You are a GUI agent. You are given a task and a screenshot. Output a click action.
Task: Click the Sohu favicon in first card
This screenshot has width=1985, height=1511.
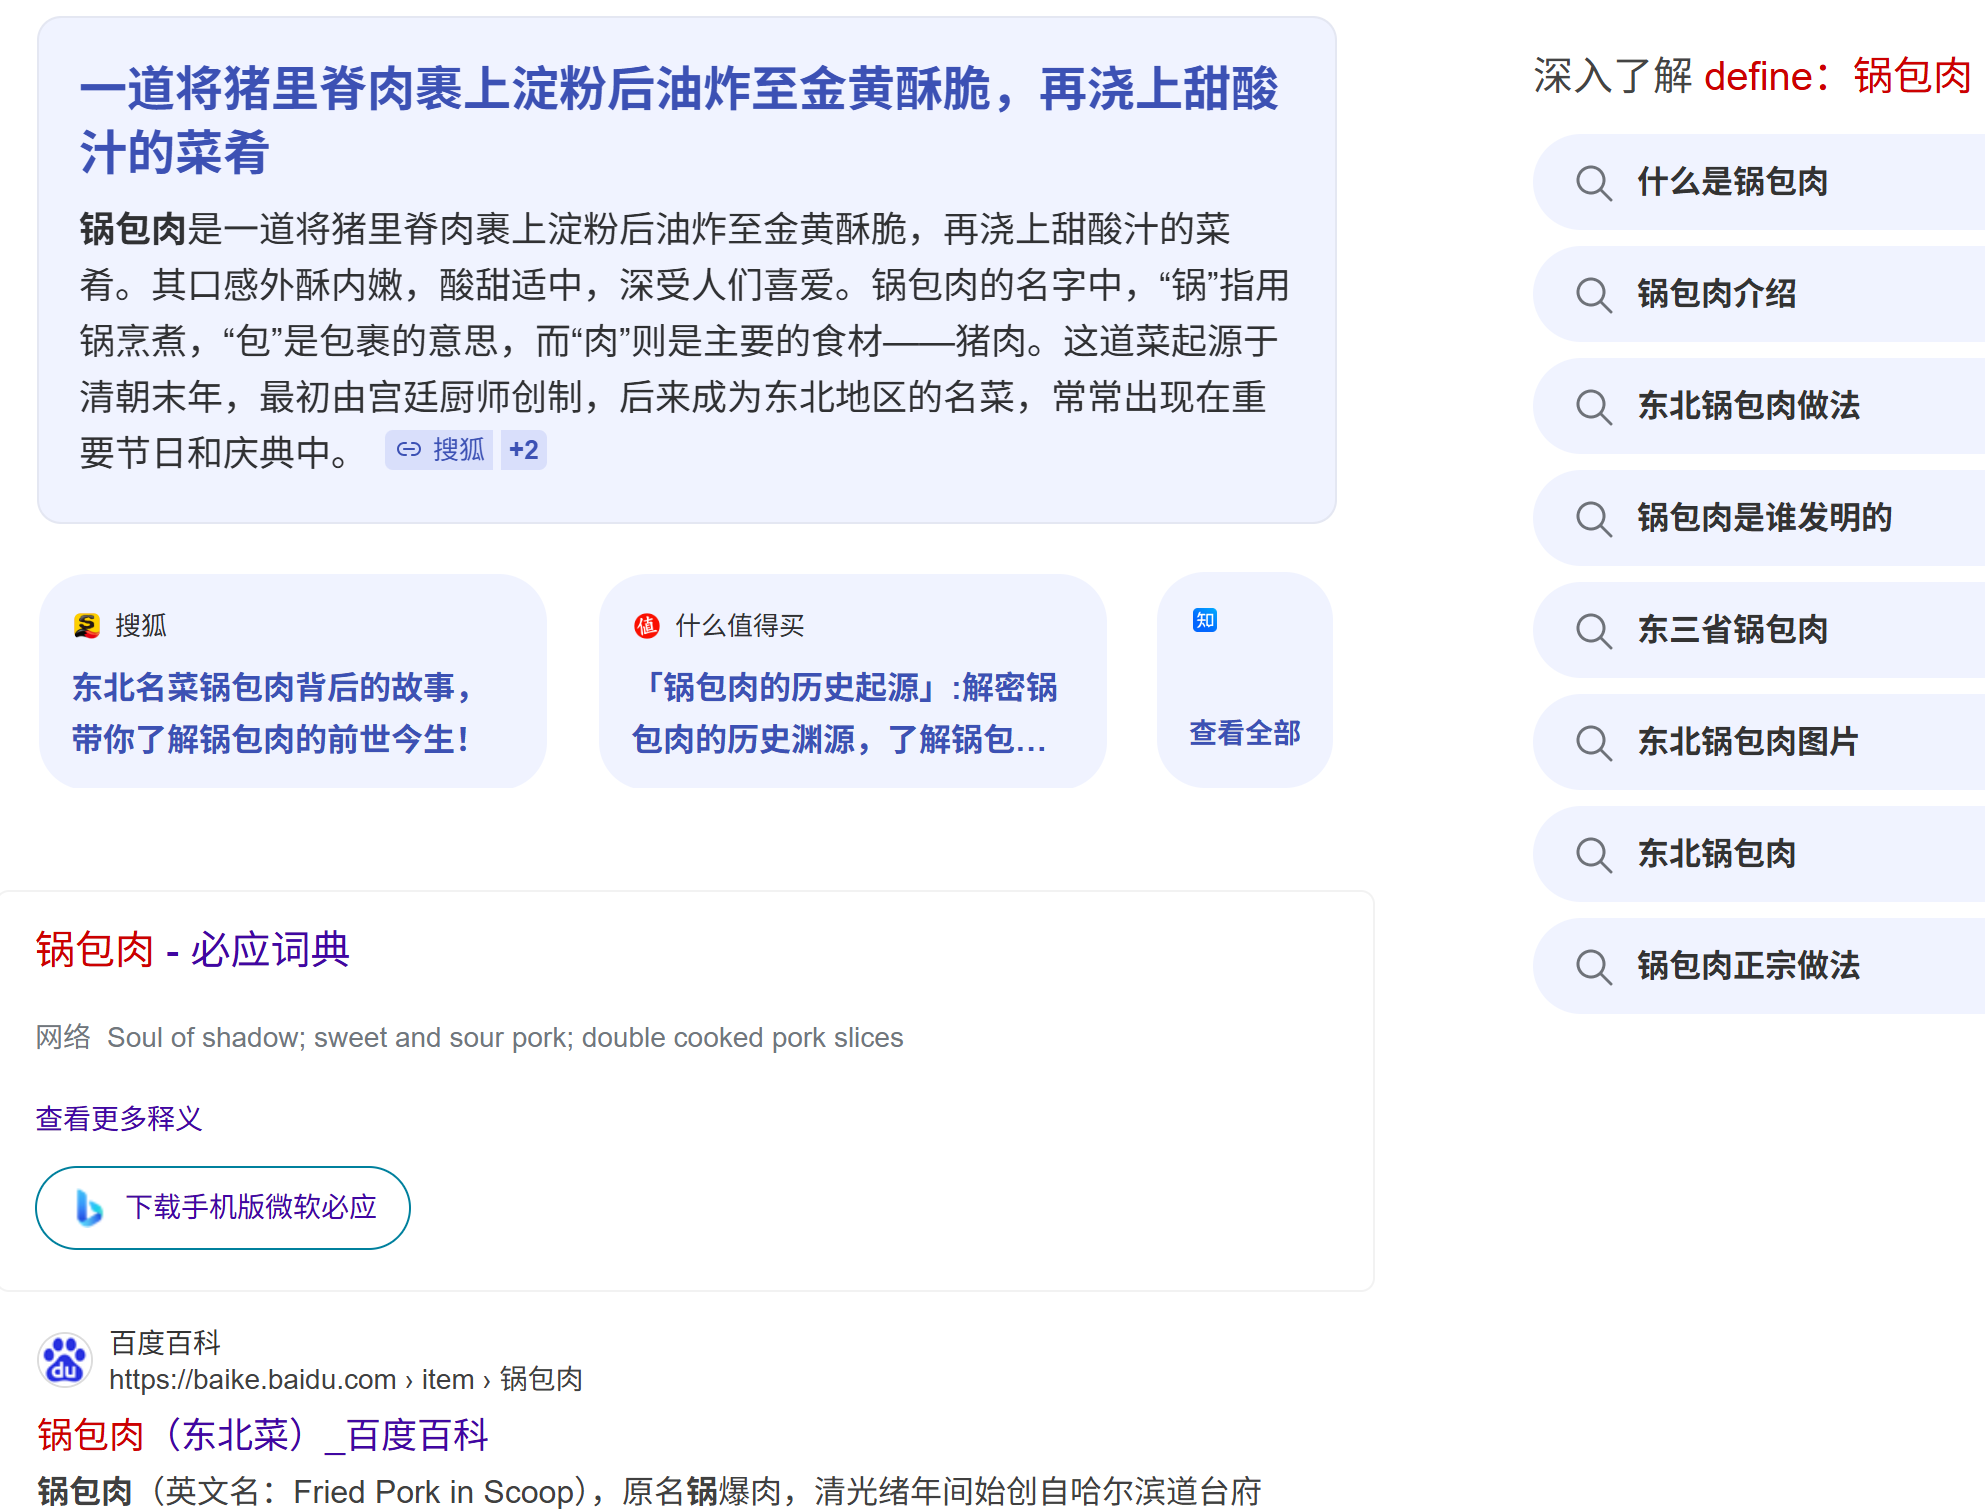(87, 626)
